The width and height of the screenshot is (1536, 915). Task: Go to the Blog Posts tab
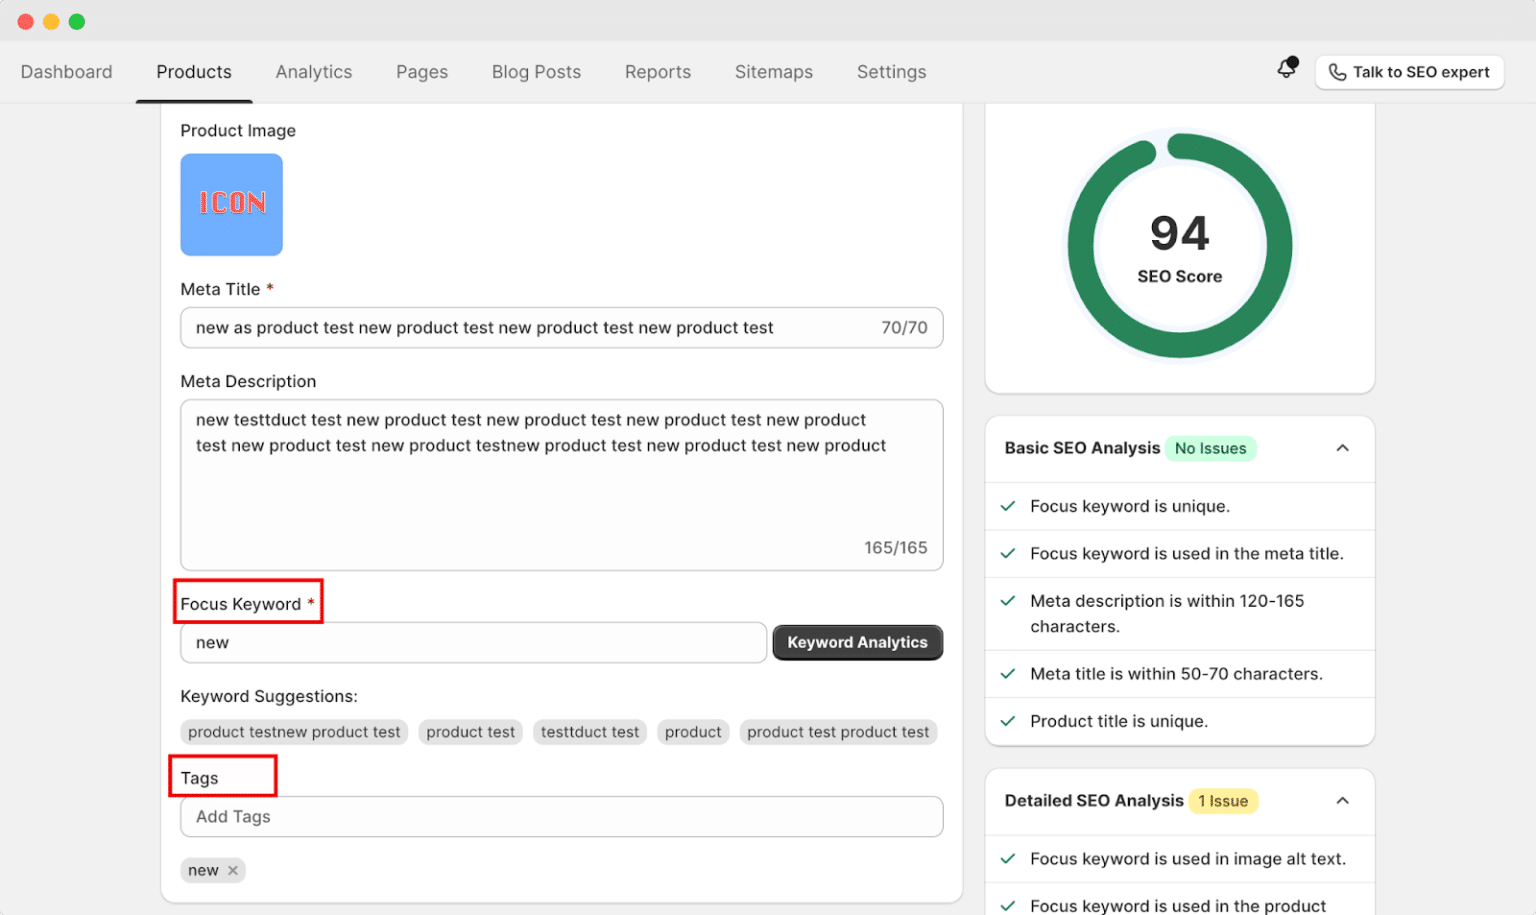(536, 71)
